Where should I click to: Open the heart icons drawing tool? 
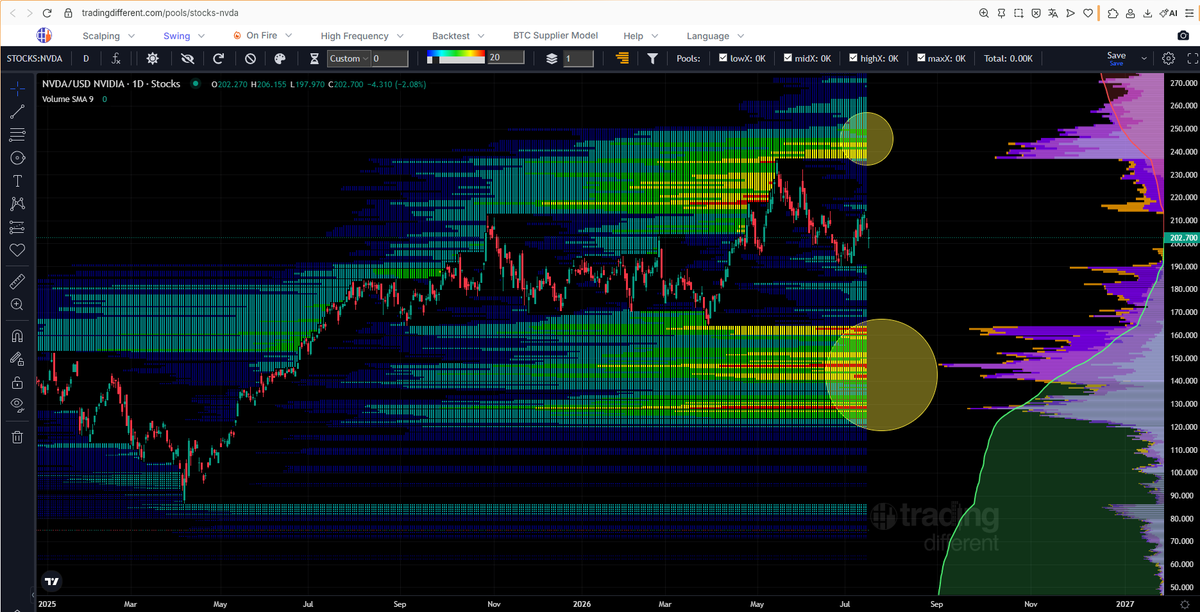click(17, 250)
